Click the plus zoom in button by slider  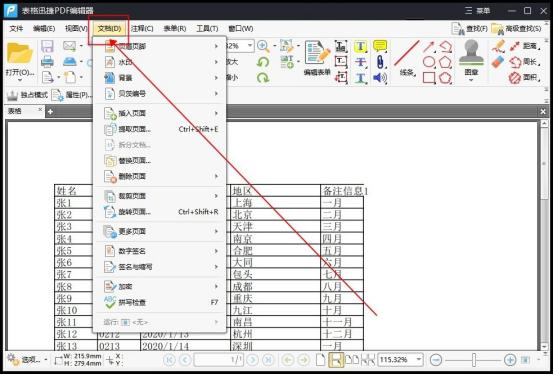(x=510, y=360)
